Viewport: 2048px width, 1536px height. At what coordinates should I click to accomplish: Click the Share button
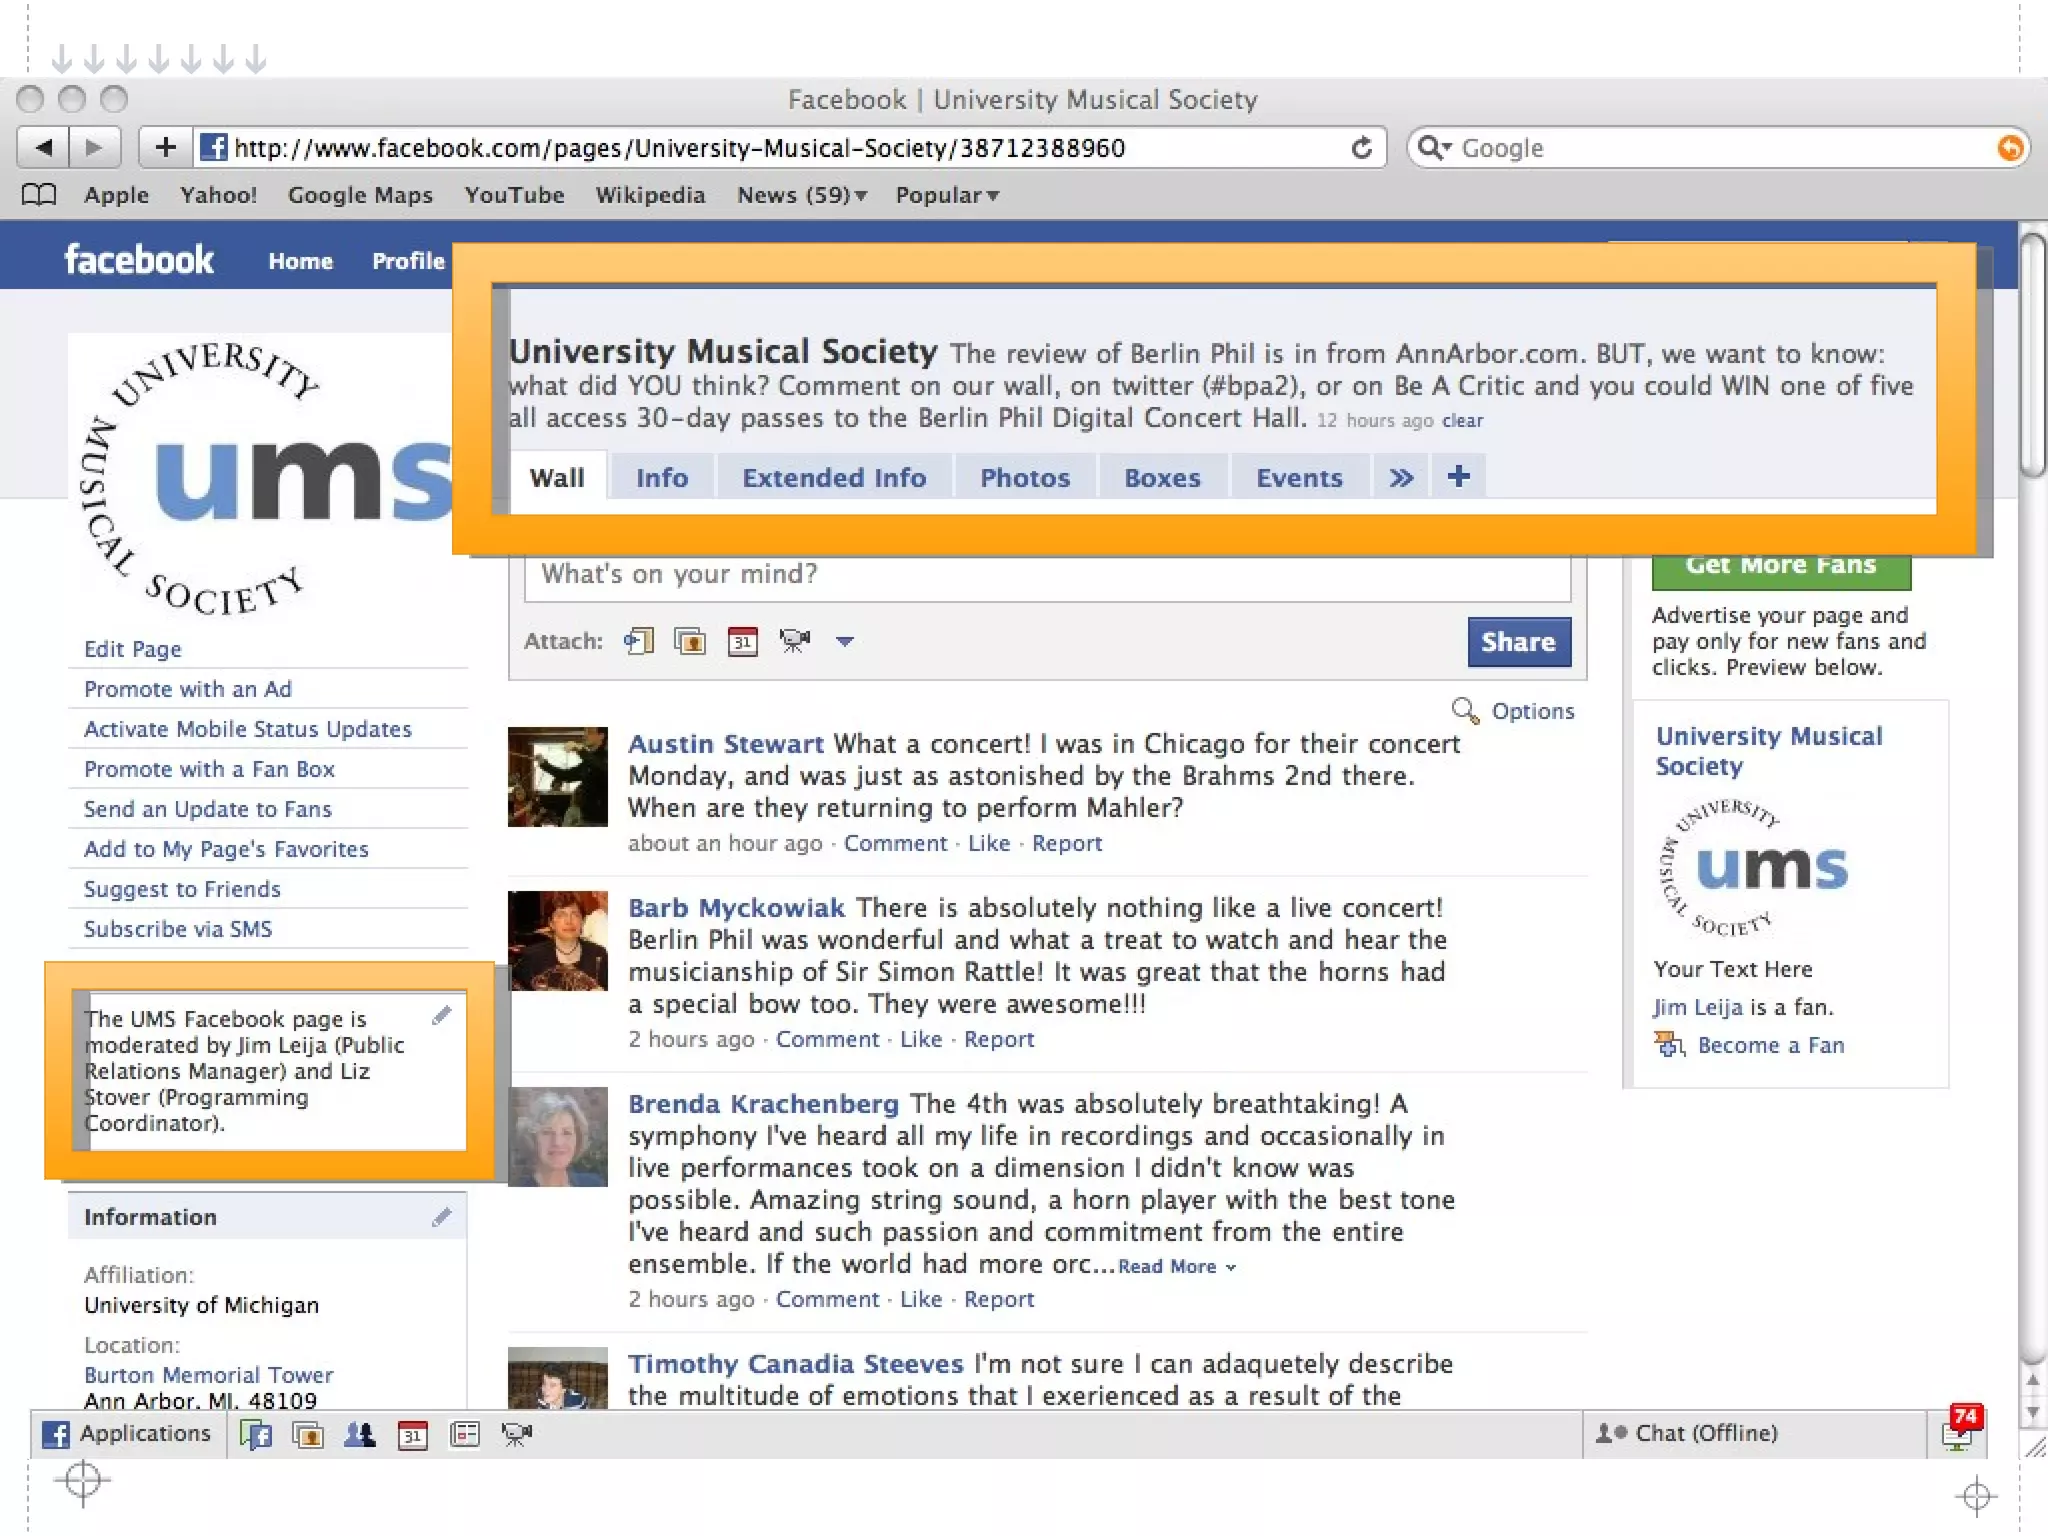click(x=1518, y=642)
